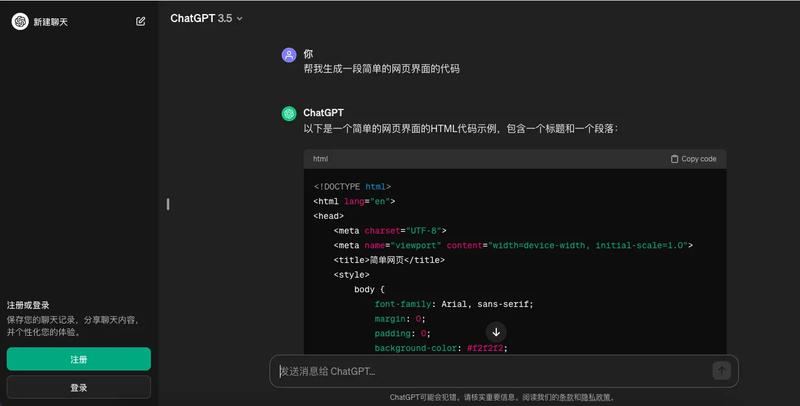
Task: Click the <html lang="en"> code line
Action: coord(354,201)
